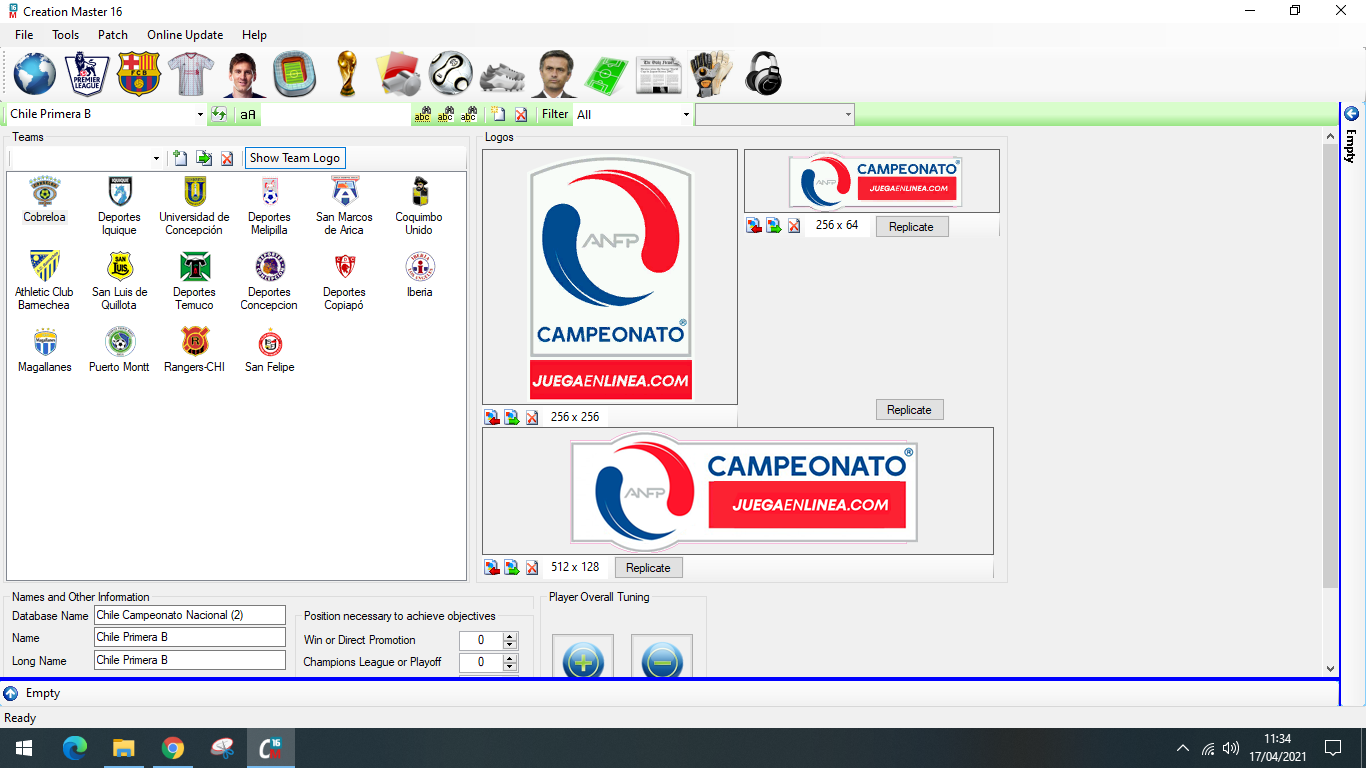The width and height of the screenshot is (1366, 768).
Task: Select the Rangers-CHI team
Action: click(x=194, y=350)
